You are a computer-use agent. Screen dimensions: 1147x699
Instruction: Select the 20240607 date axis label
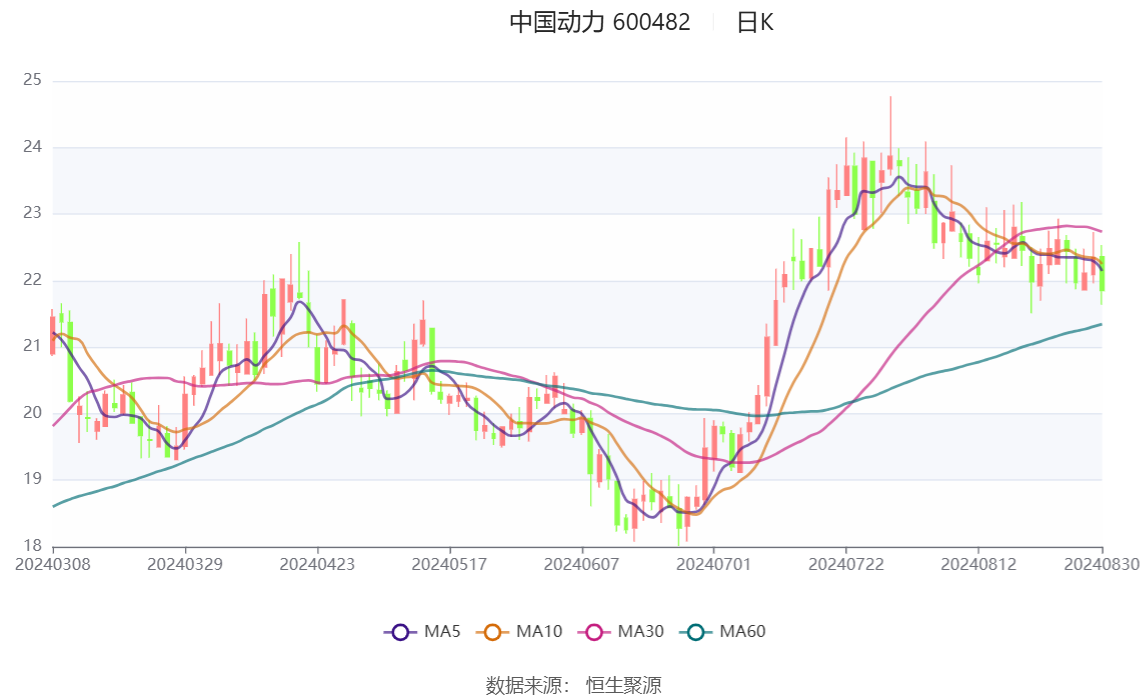click(x=582, y=564)
